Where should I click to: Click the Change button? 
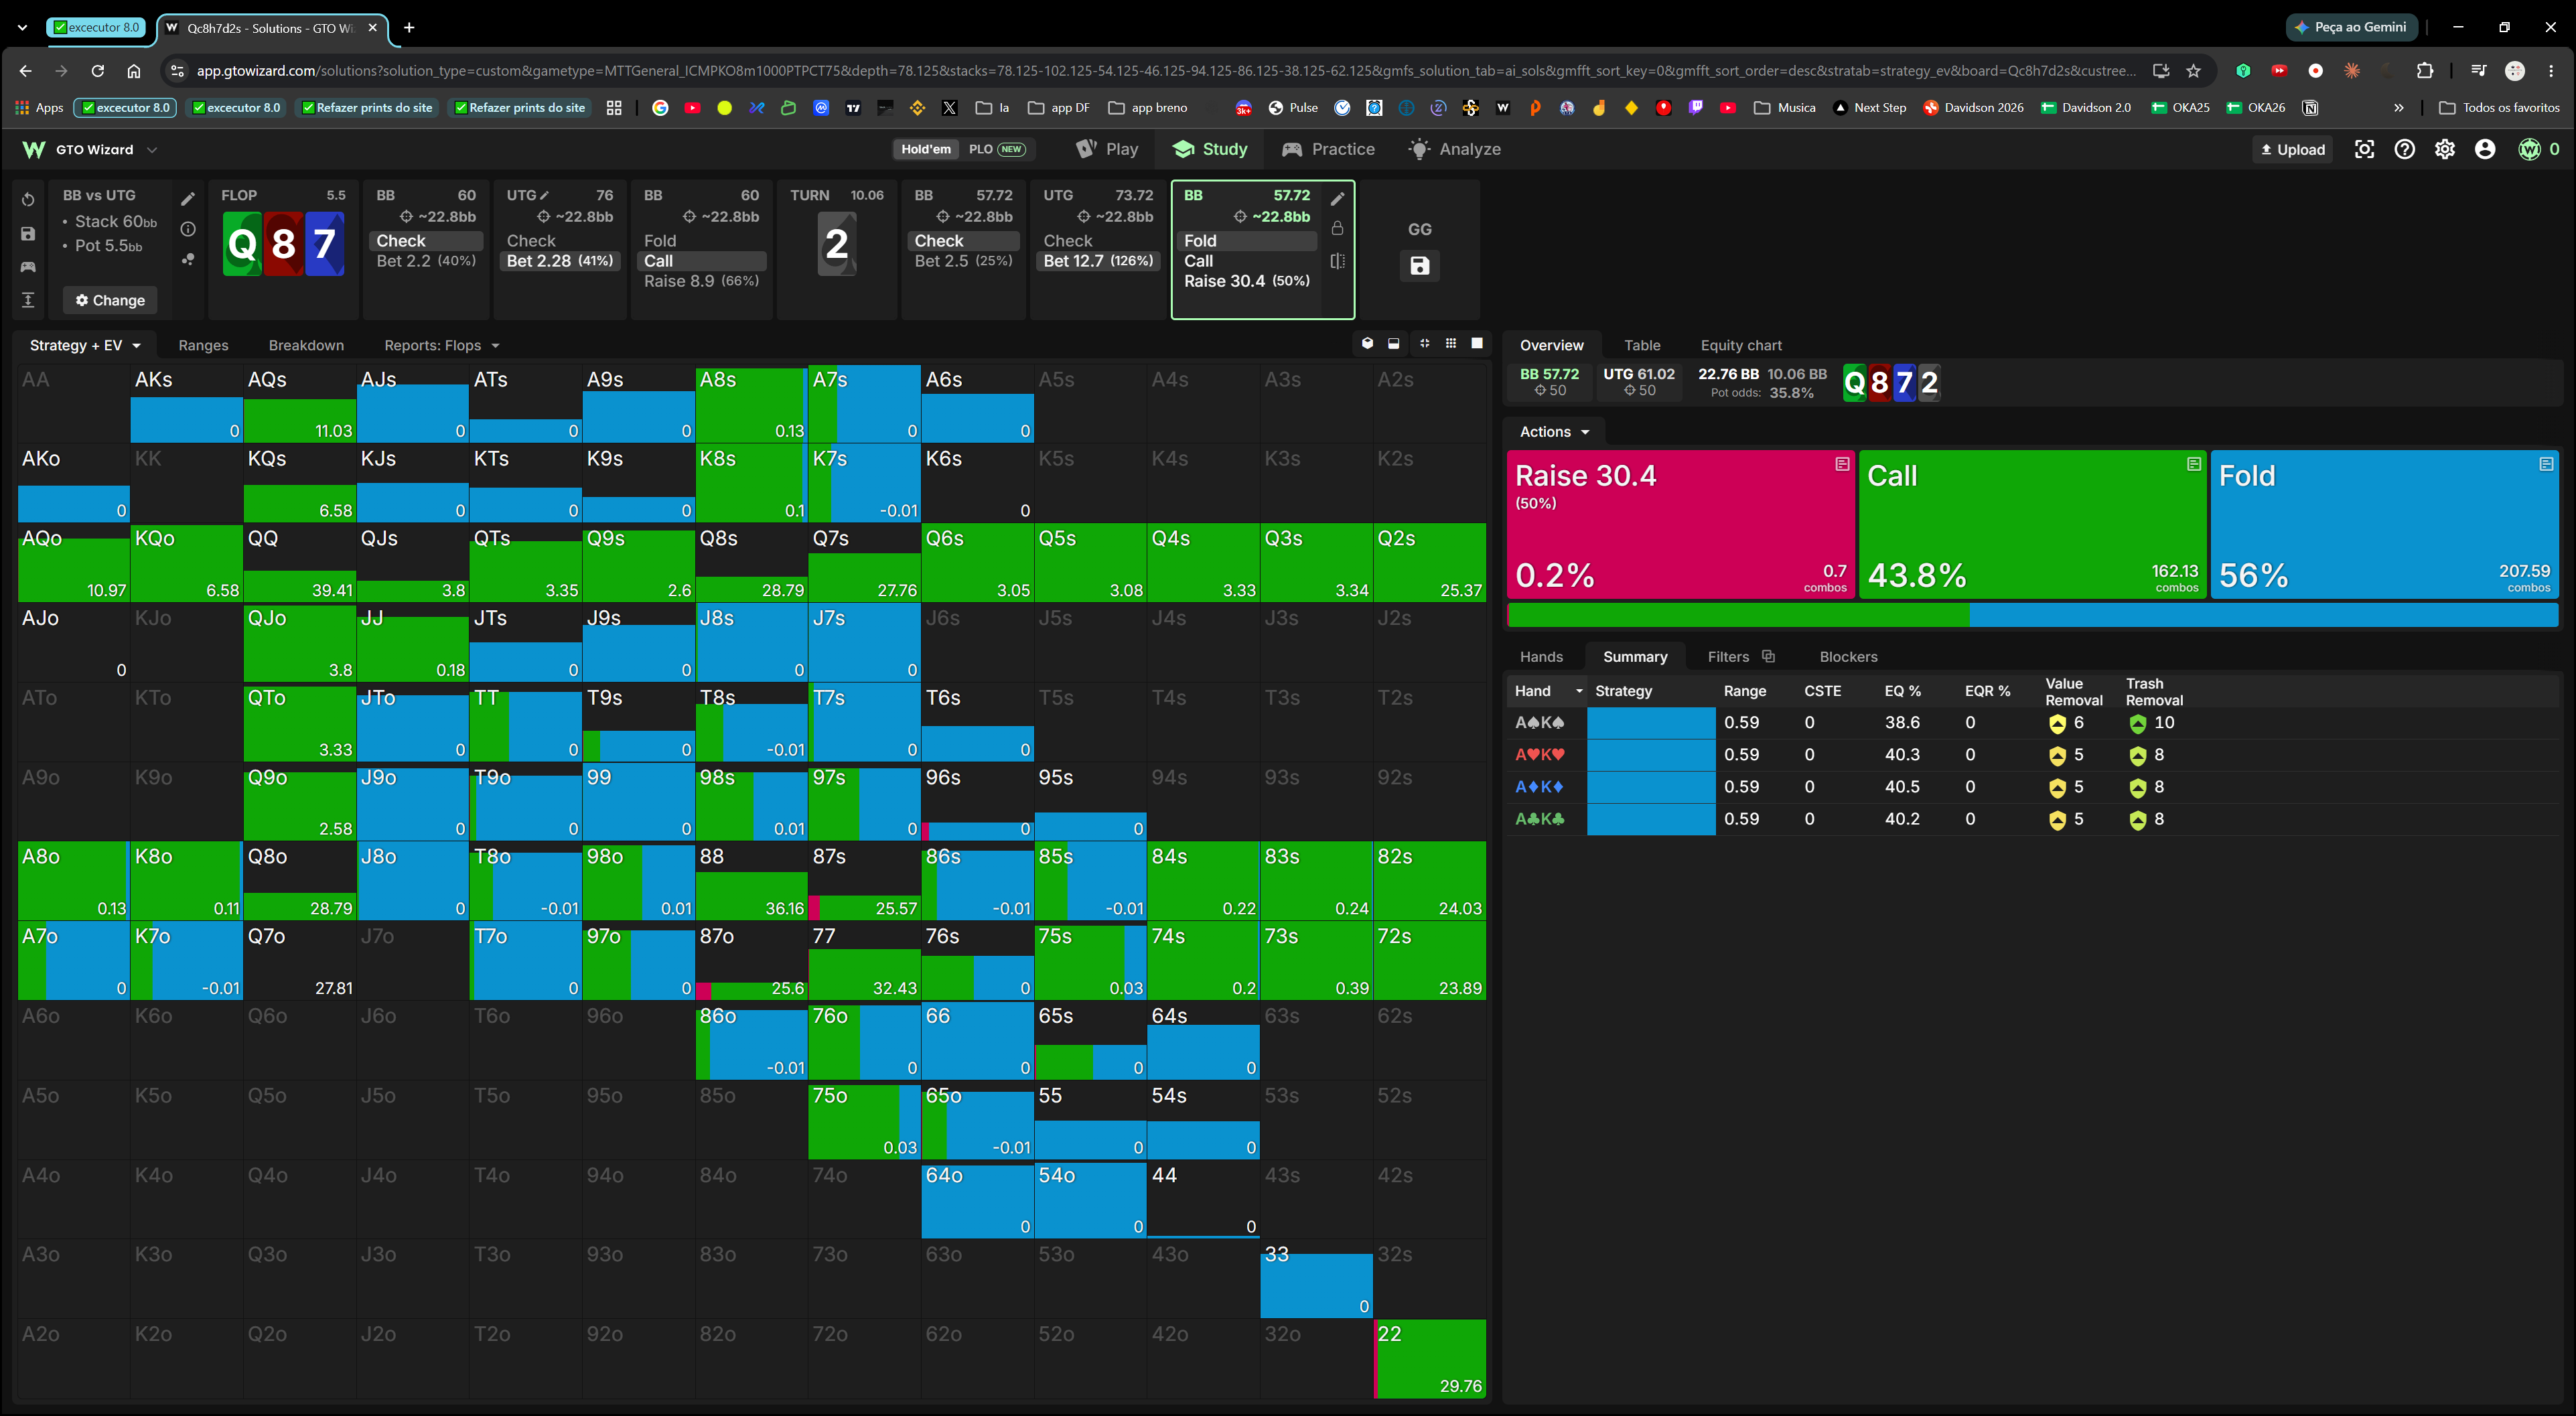pyautogui.click(x=110, y=301)
